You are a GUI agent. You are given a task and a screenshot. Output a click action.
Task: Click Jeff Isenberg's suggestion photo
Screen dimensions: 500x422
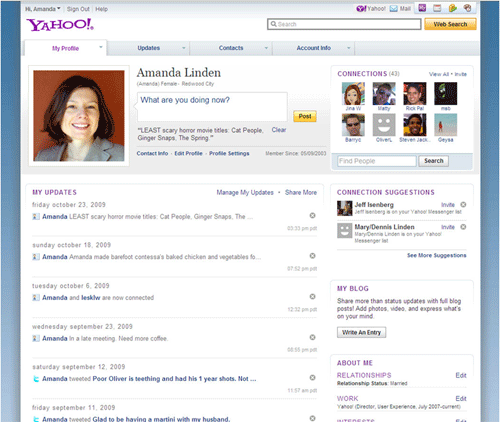pos(344,208)
